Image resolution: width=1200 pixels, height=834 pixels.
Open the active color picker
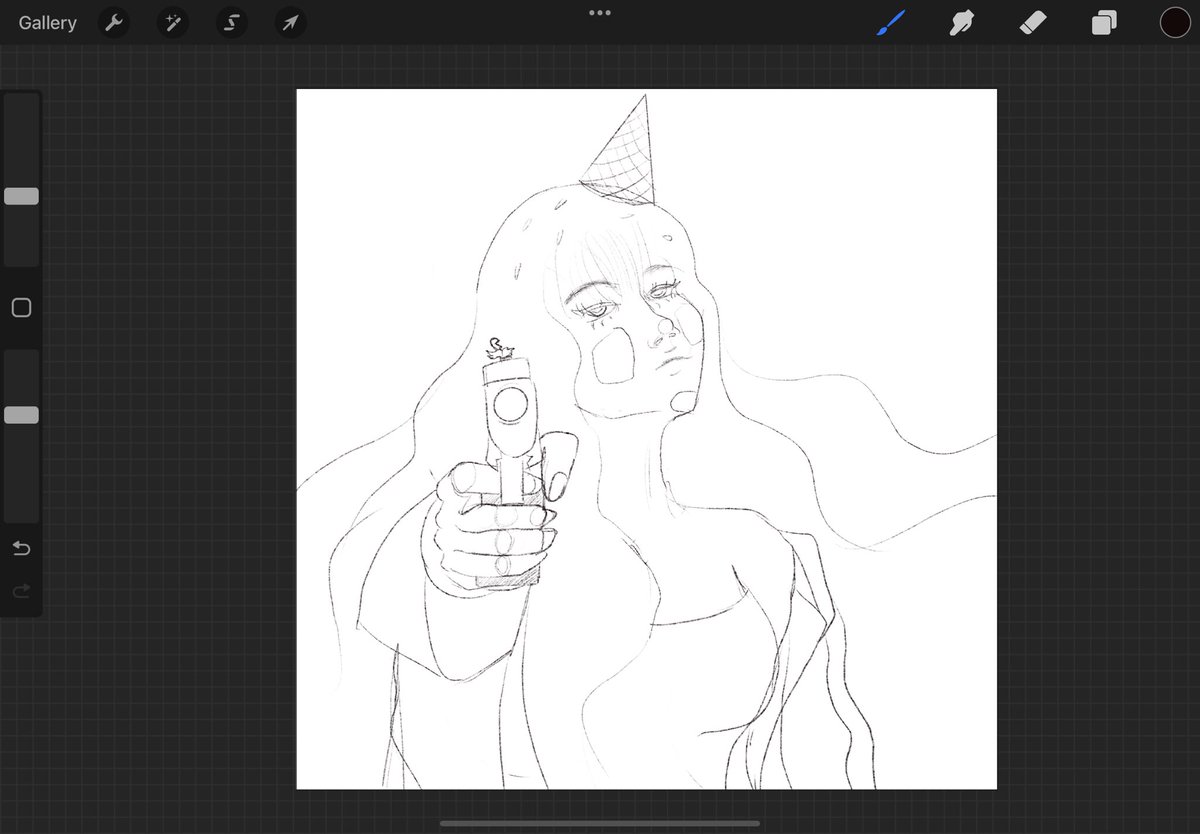[x=1175, y=23]
